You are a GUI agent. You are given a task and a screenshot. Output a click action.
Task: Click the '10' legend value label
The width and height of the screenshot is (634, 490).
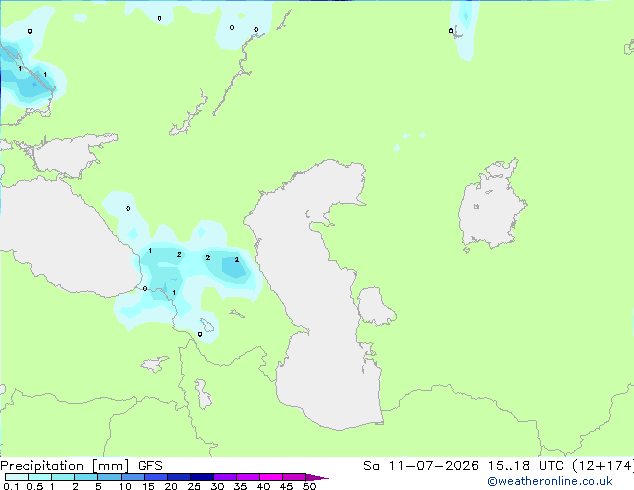[125, 486]
